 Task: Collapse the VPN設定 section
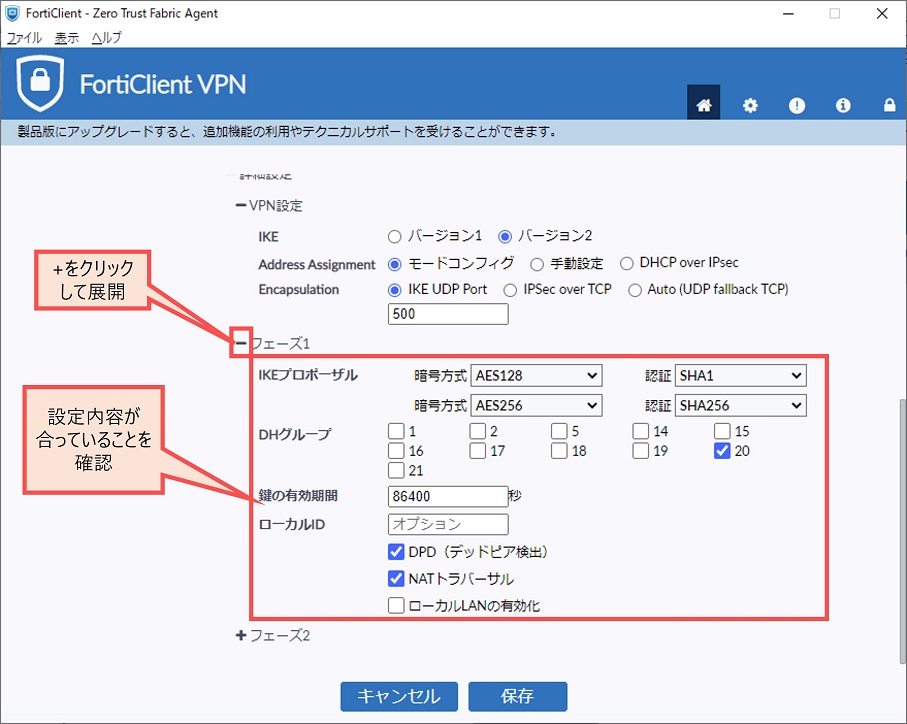[x=241, y=206]
